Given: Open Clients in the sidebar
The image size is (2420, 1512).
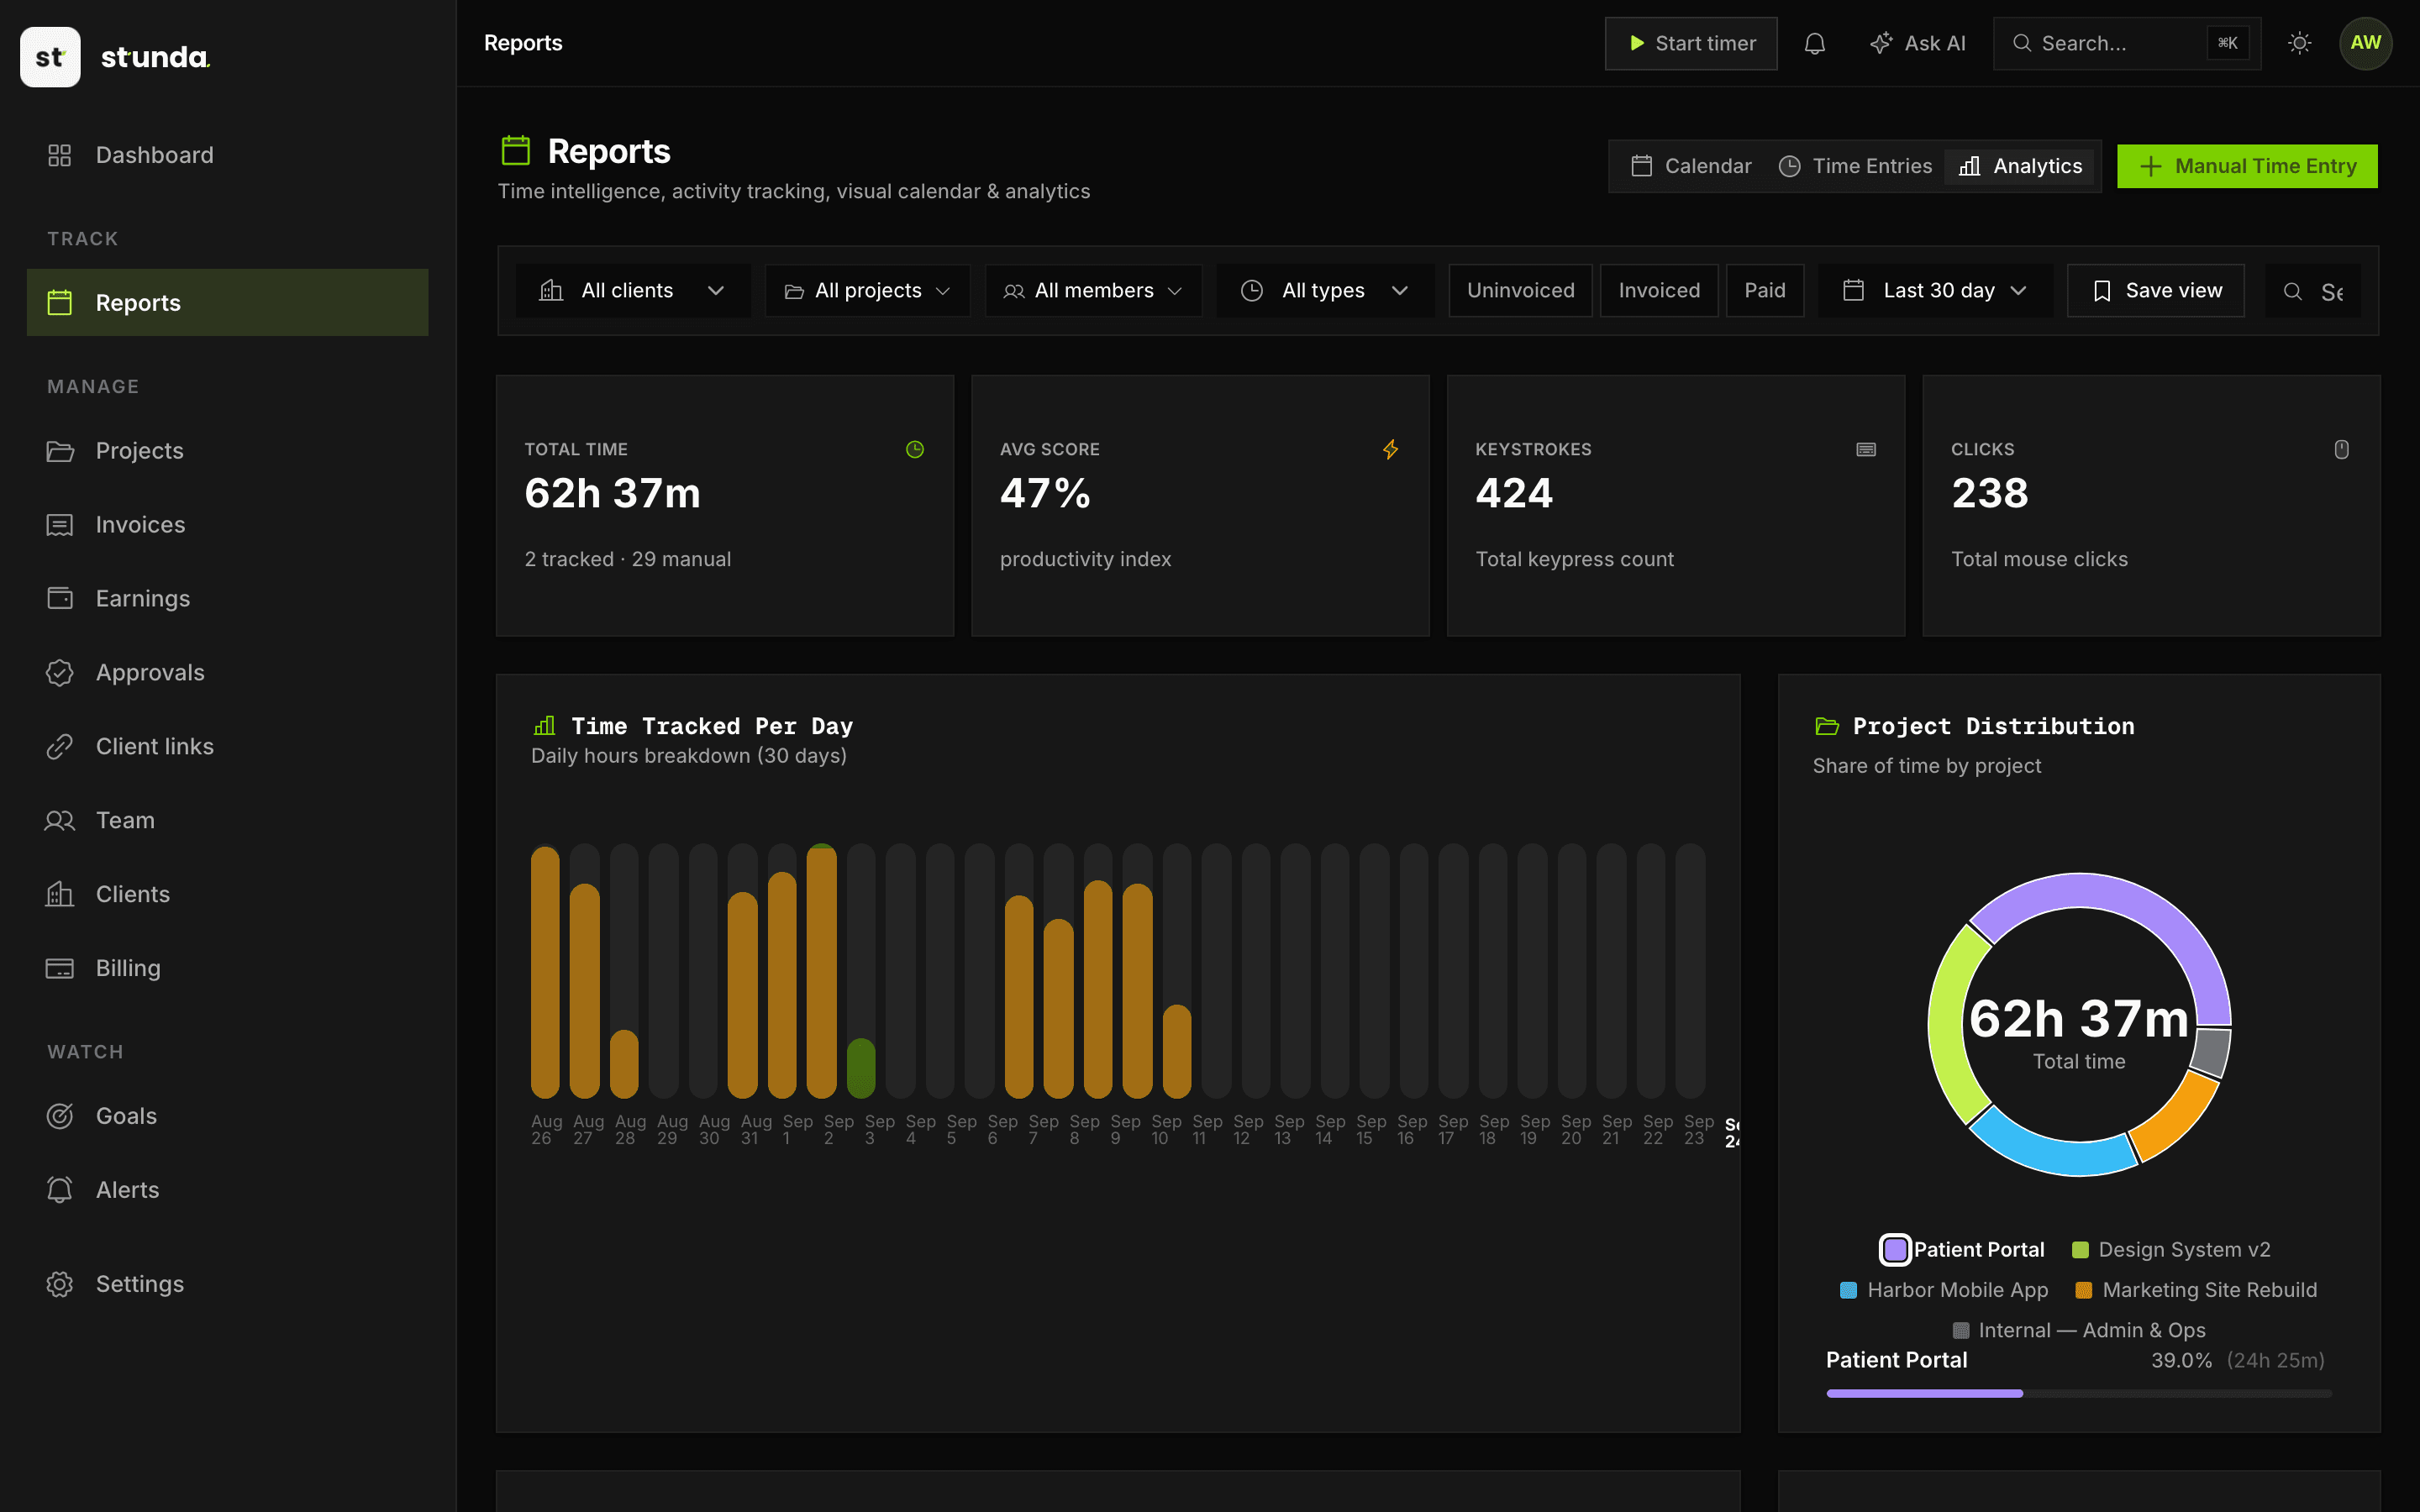Looking at the screenshot, I should (x=227, y=895).
